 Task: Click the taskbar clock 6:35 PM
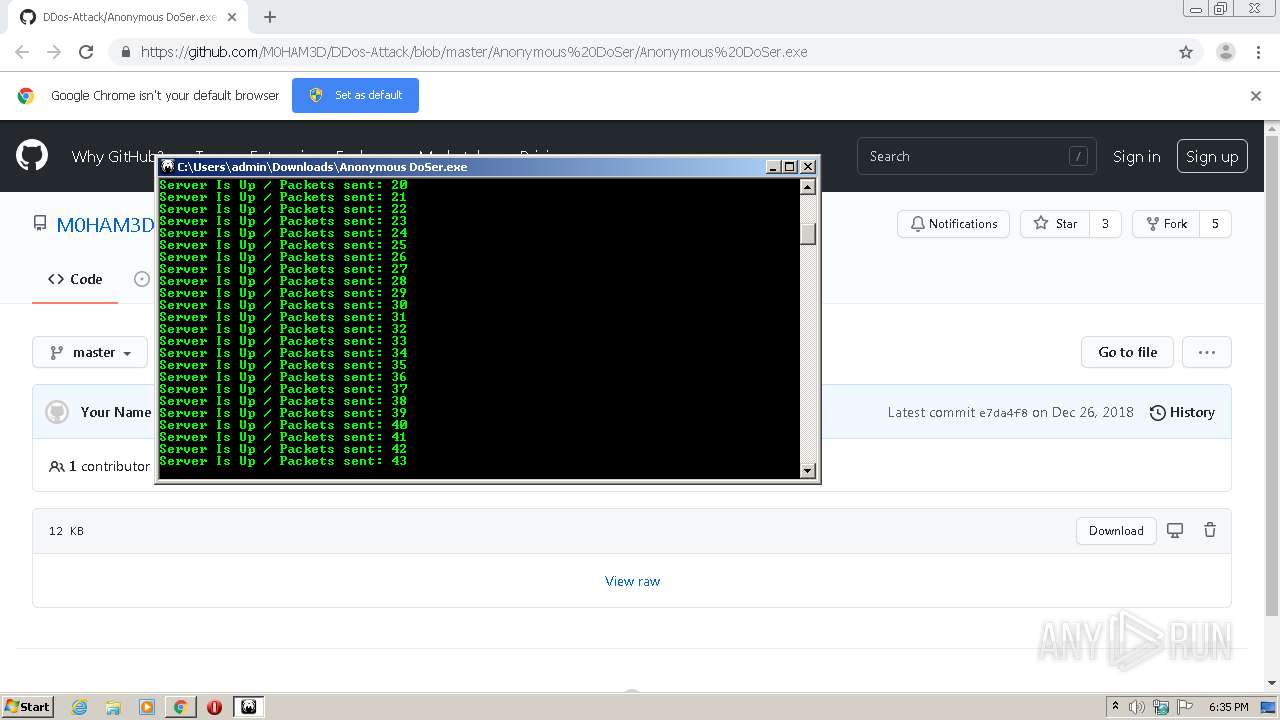click(x=1229, y=707)
